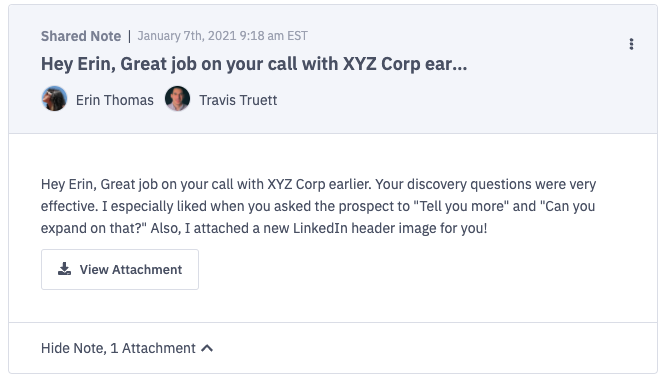Click the January 7th, 2021 timestamp

(222, 36)
